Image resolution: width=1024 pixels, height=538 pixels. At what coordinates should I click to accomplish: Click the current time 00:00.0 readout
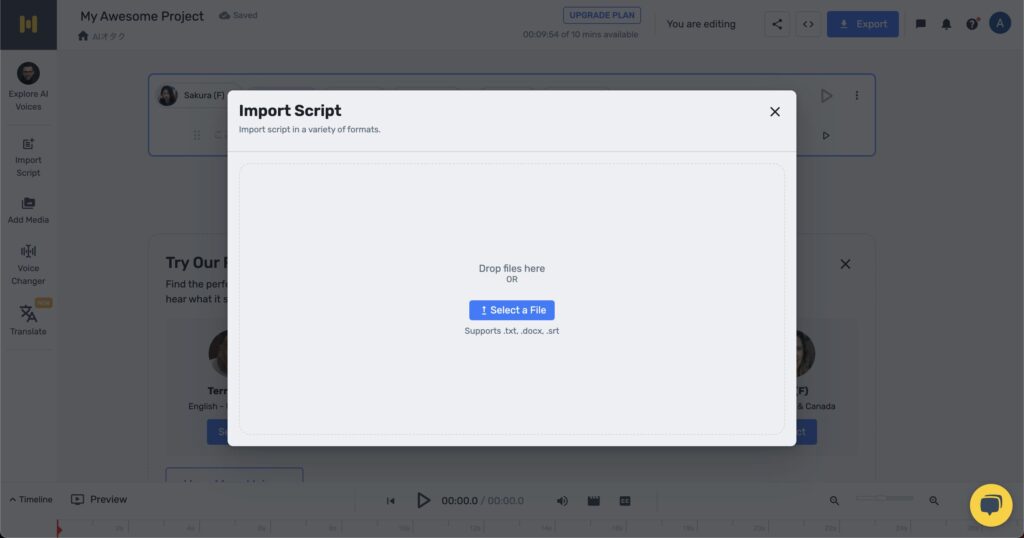coord(459,501)
